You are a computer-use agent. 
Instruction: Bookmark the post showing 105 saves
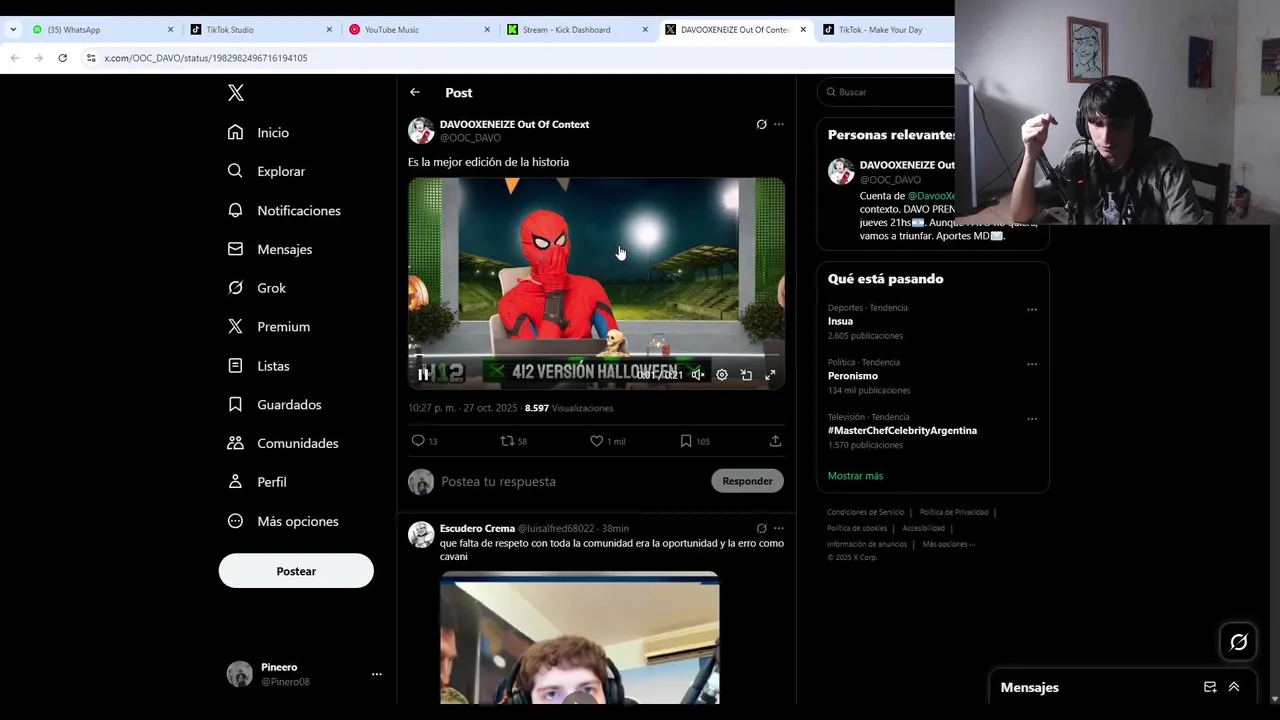[686, 441]
